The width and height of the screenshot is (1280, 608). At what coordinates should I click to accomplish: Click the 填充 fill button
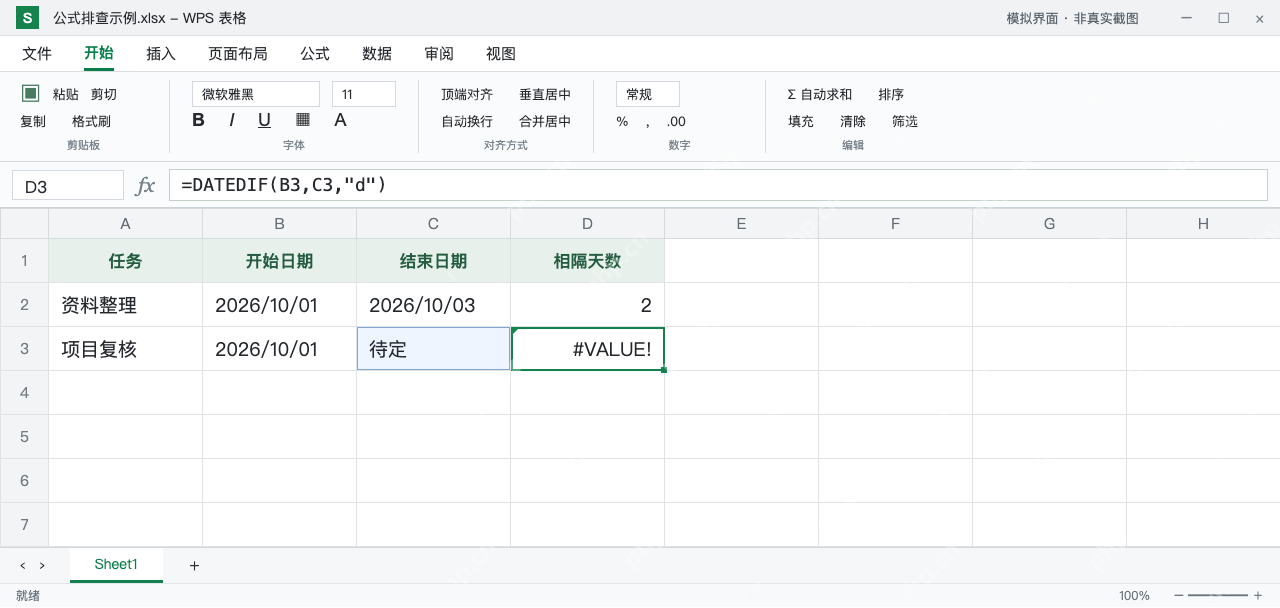coord(801,122)
